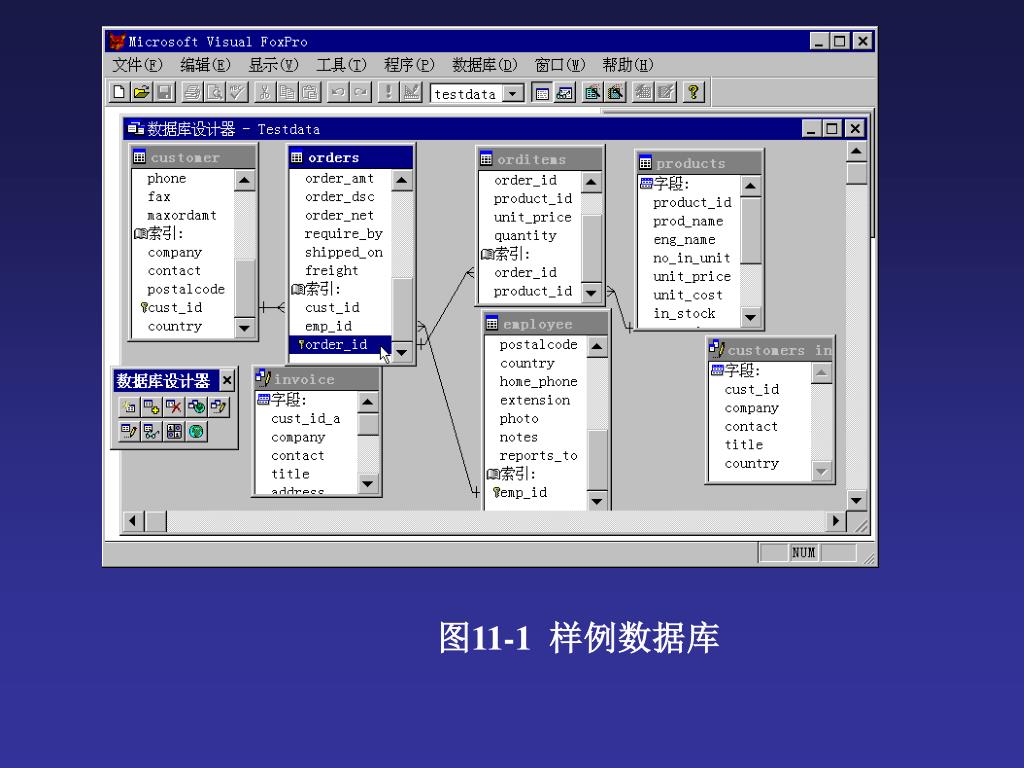Click the Save diskette toolbar icon
The width and height of the screenshot is (1024, 768).
tap(164, 92)
